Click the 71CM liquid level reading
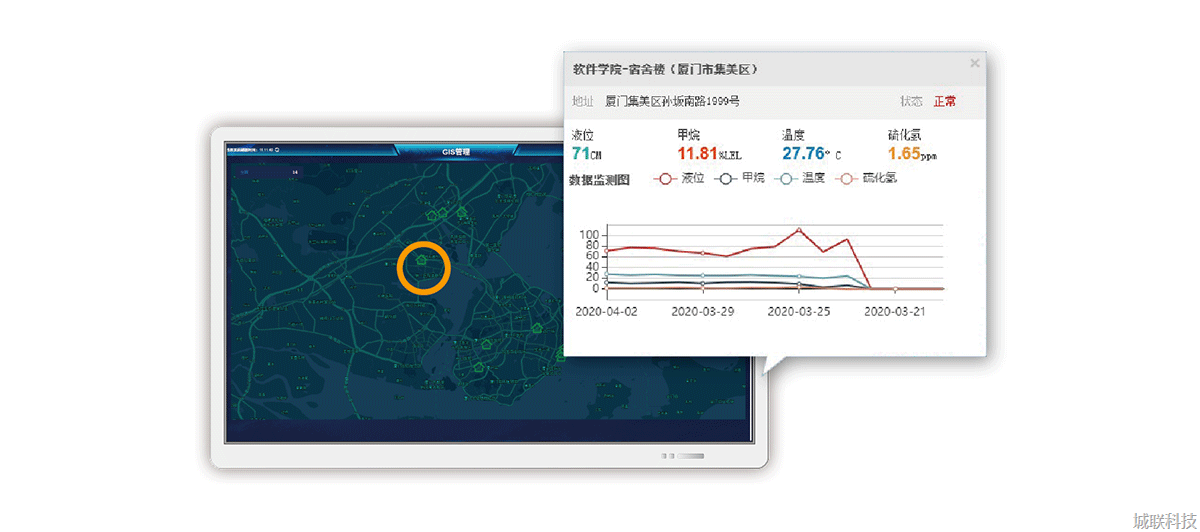This screenshot has width=1200, height=532. [x=587, y=153]
